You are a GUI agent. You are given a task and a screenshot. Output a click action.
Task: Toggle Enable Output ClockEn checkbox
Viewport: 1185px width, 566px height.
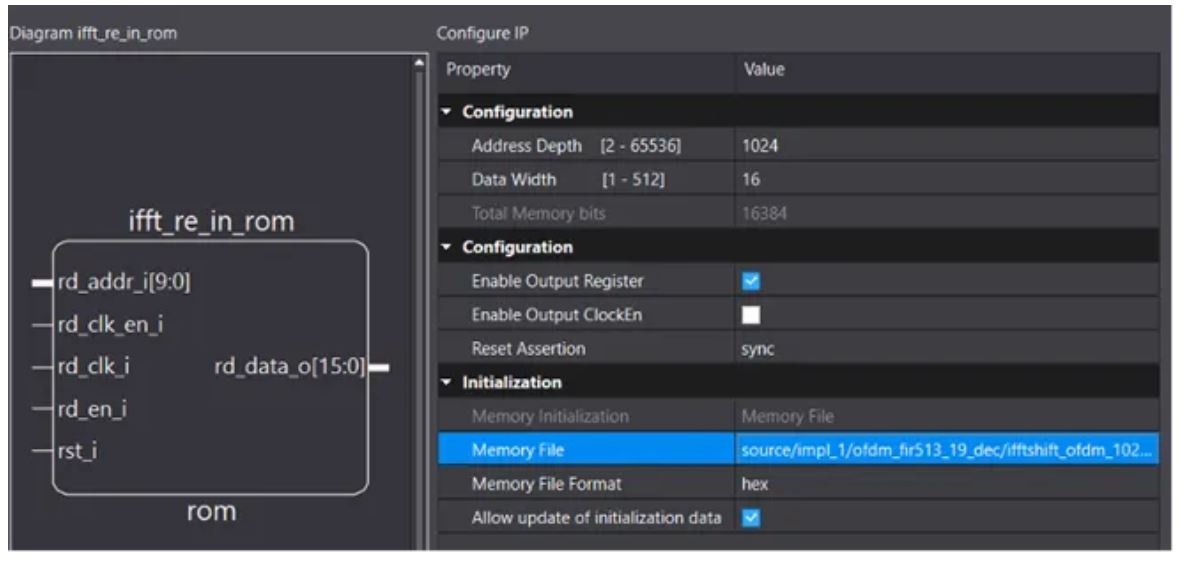(x=750, y=315)
